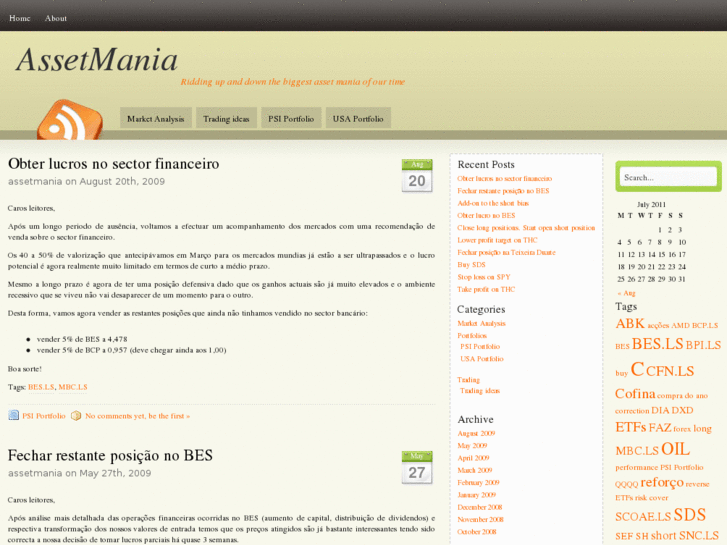The height and width of the screenshot is (545, 727).
Task: Click the reforço tag in tag cloud
Action: coord(662,482)
